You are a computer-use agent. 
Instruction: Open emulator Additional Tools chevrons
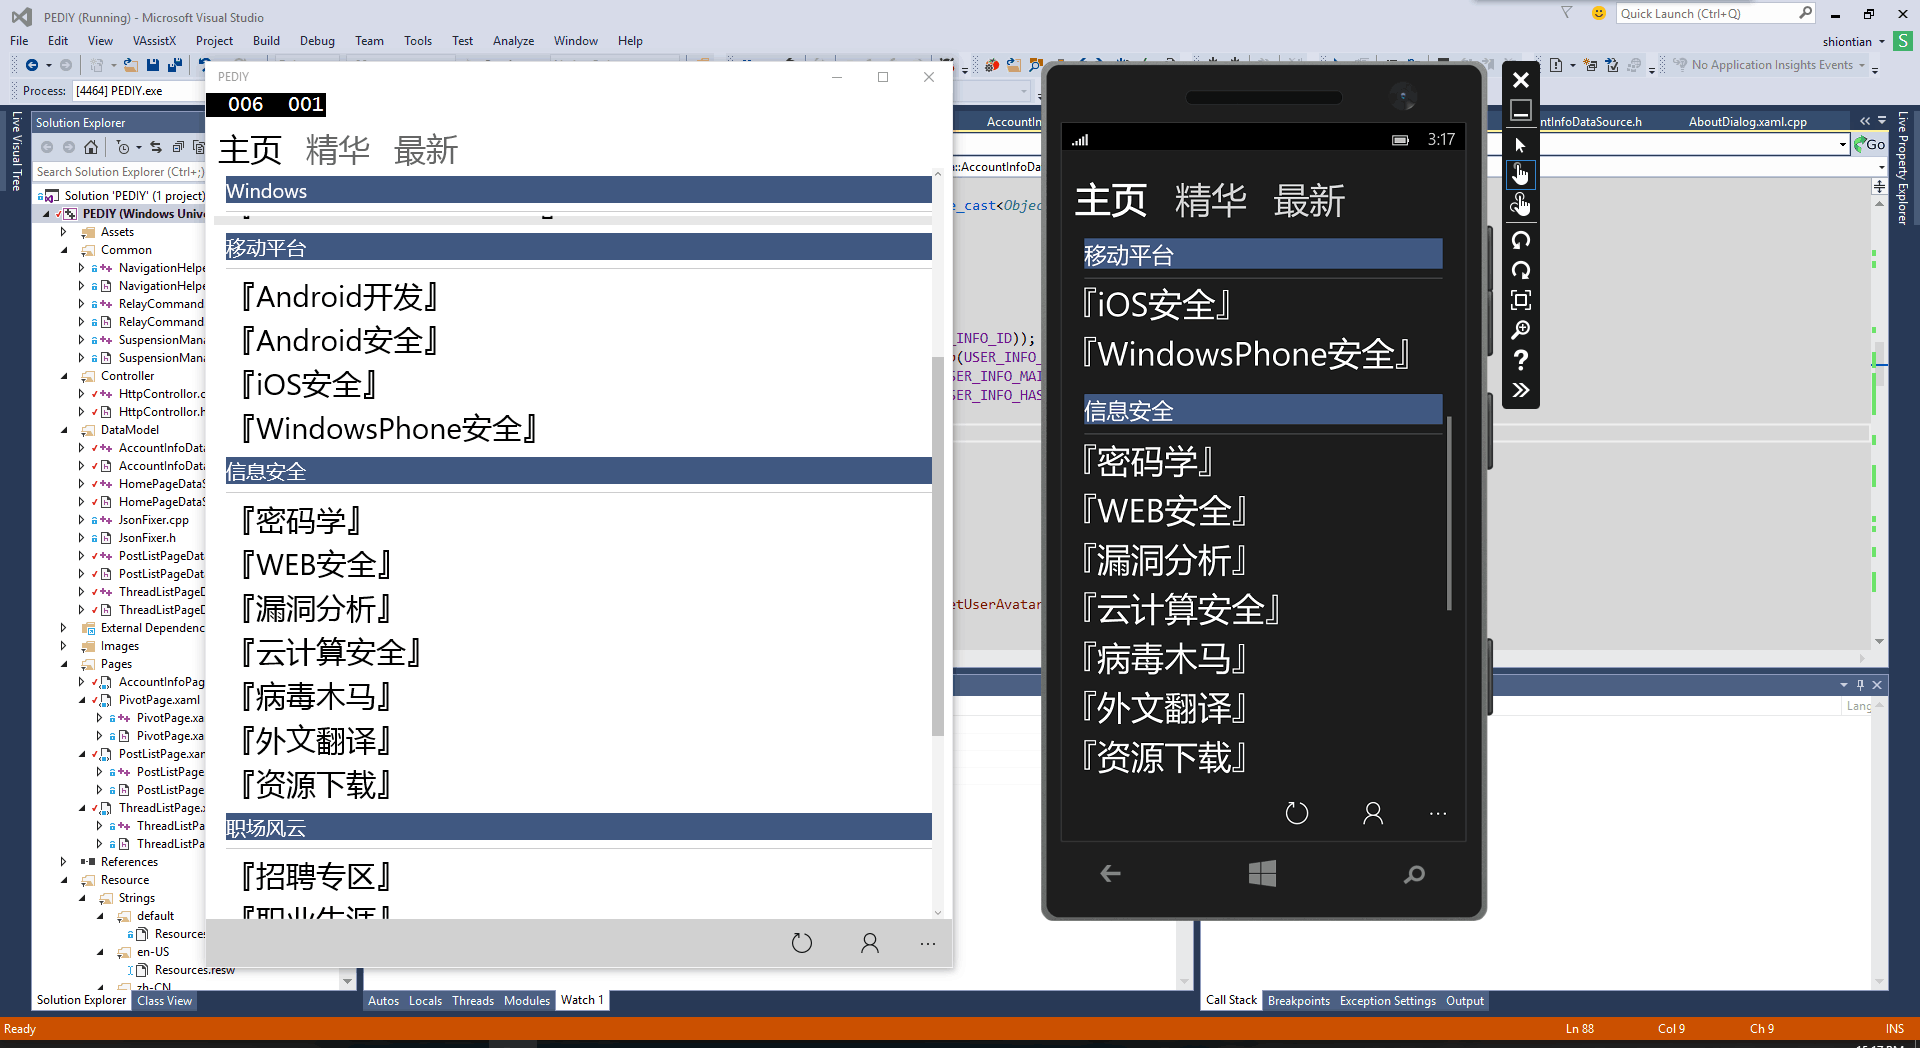(1521, 390)
